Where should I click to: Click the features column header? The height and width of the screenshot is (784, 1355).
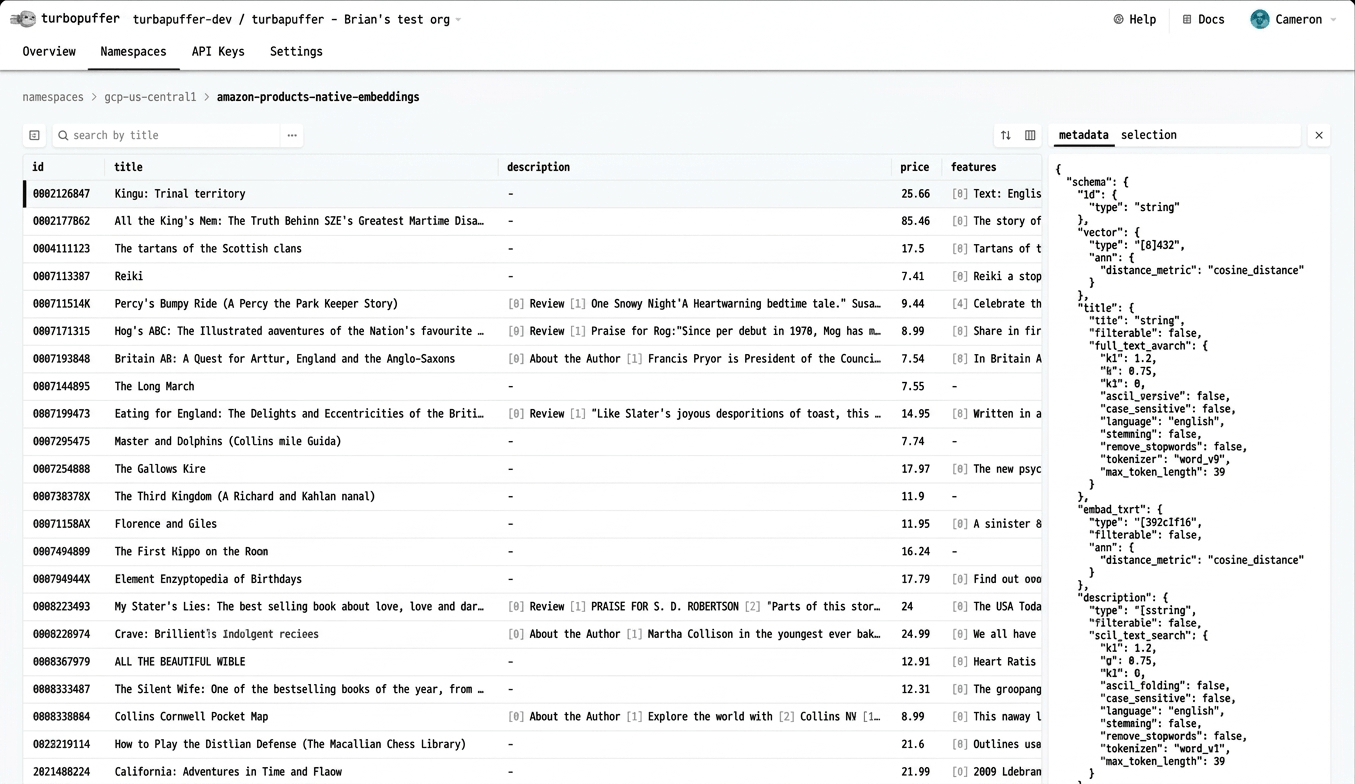[974, 167]
